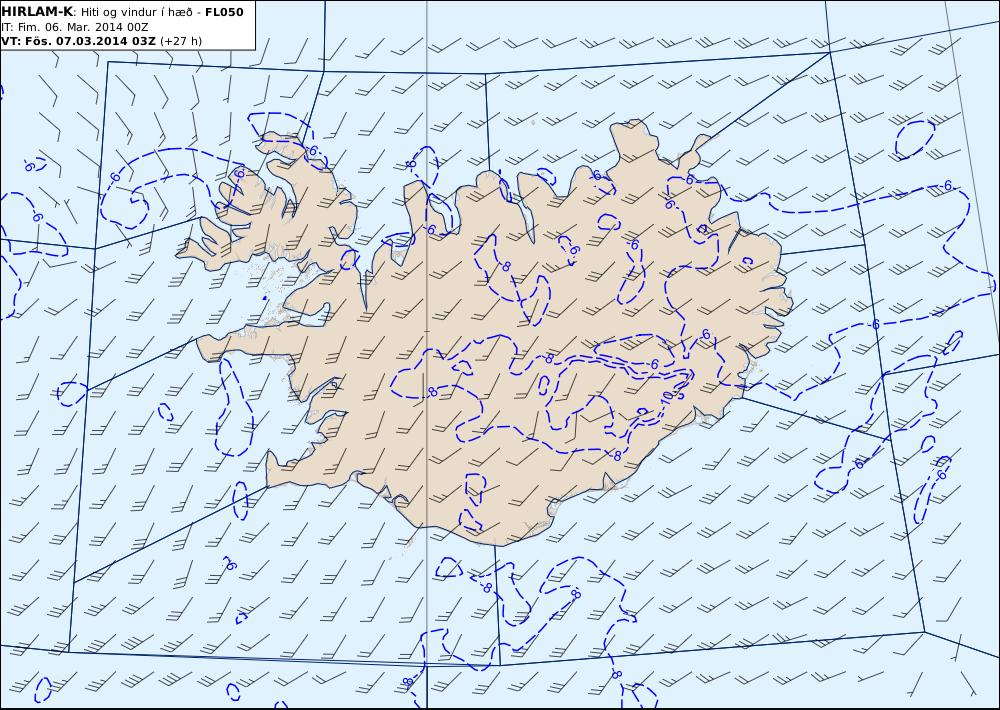Click the "Hiti og vindur í hæð" caption
This screenshot has height=710, width=1000.
[x=136, y=13]
